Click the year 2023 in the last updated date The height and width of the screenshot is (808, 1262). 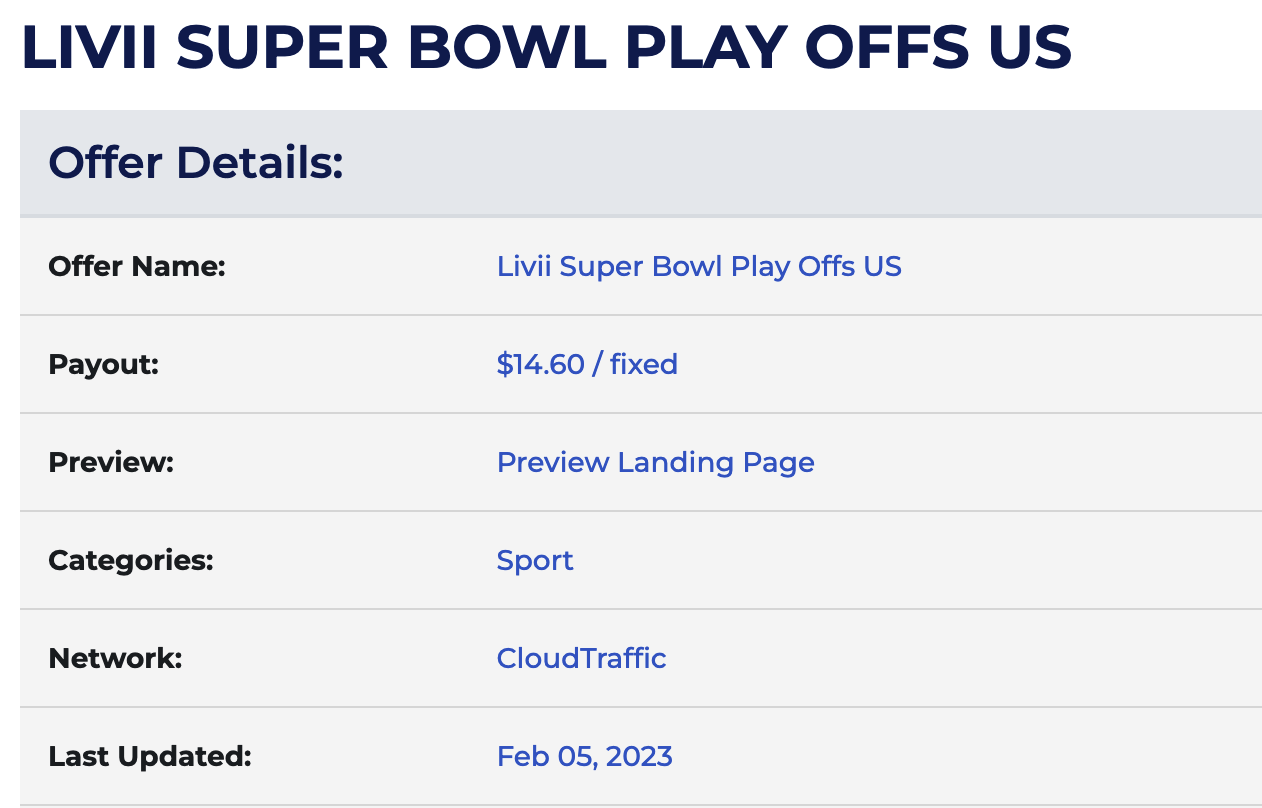point(639,756)
